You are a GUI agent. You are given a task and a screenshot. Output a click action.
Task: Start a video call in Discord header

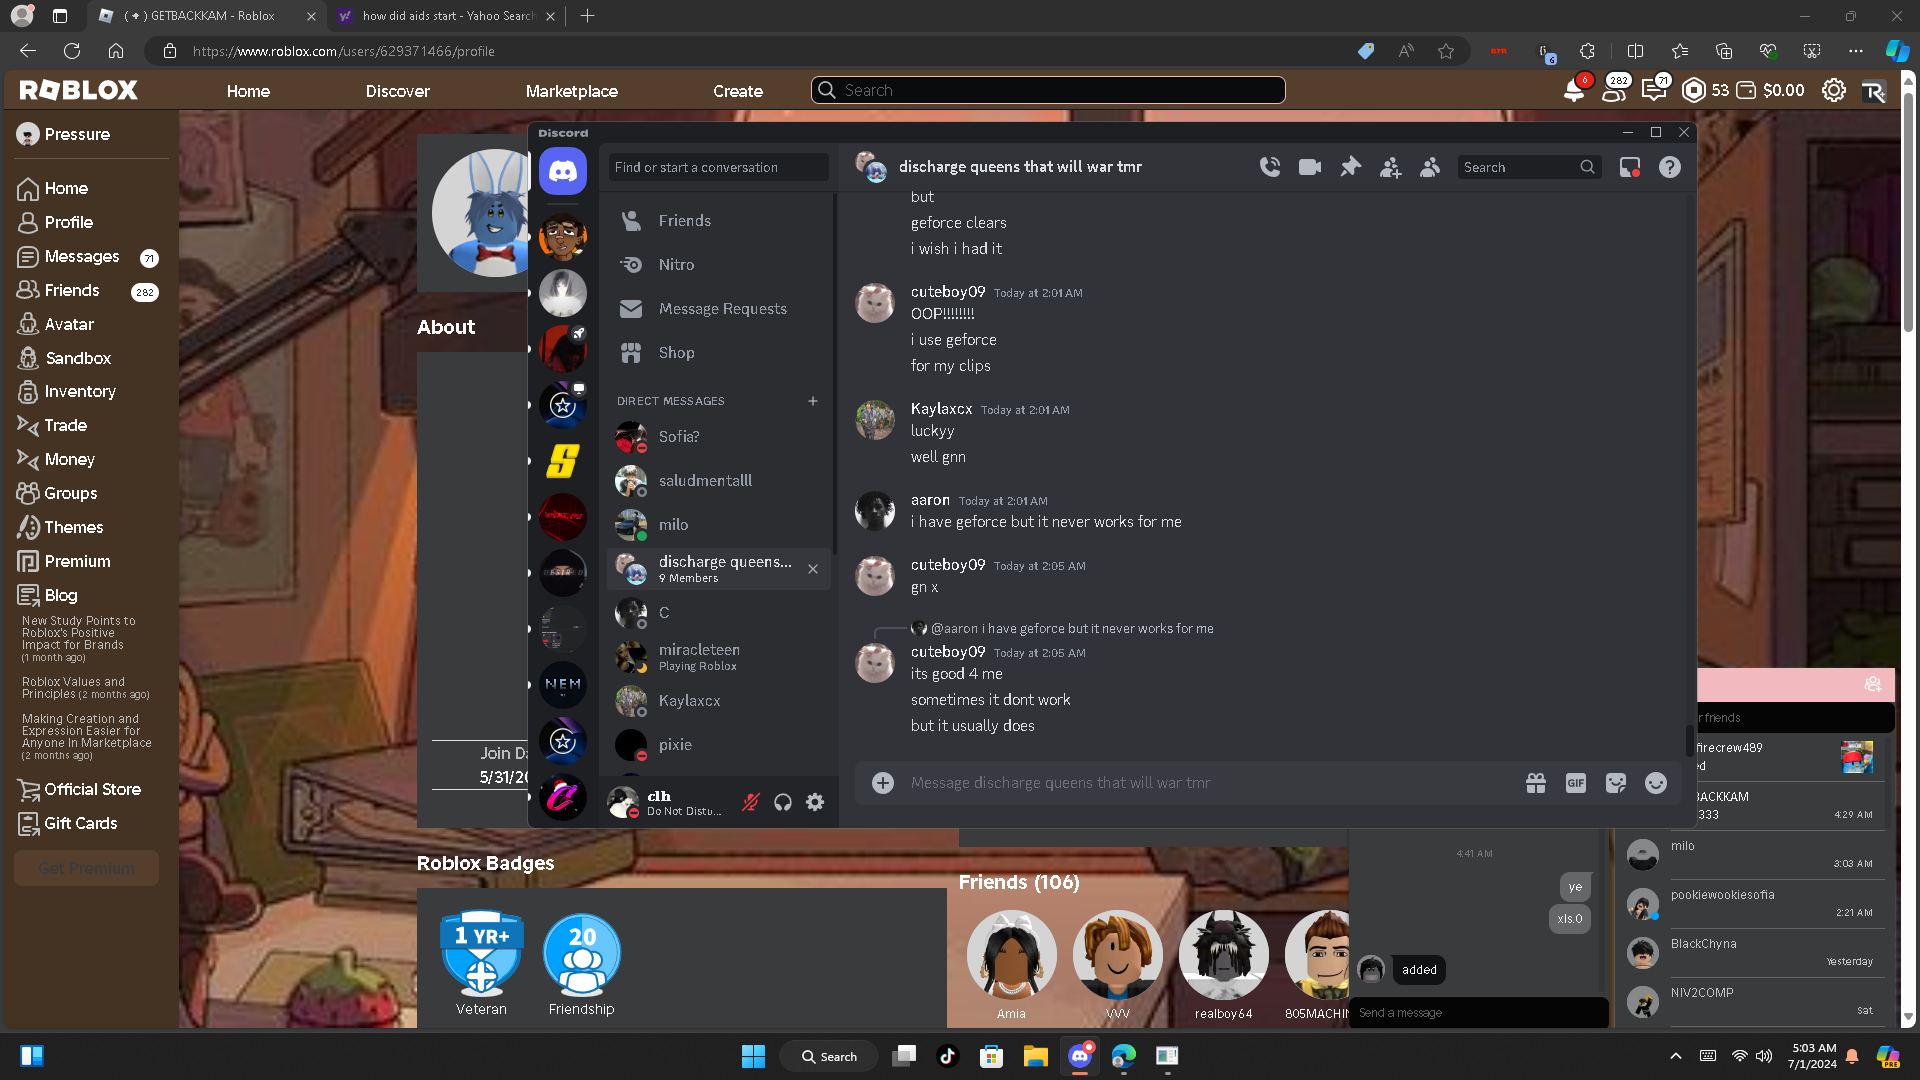click(x=1310, y=167)
